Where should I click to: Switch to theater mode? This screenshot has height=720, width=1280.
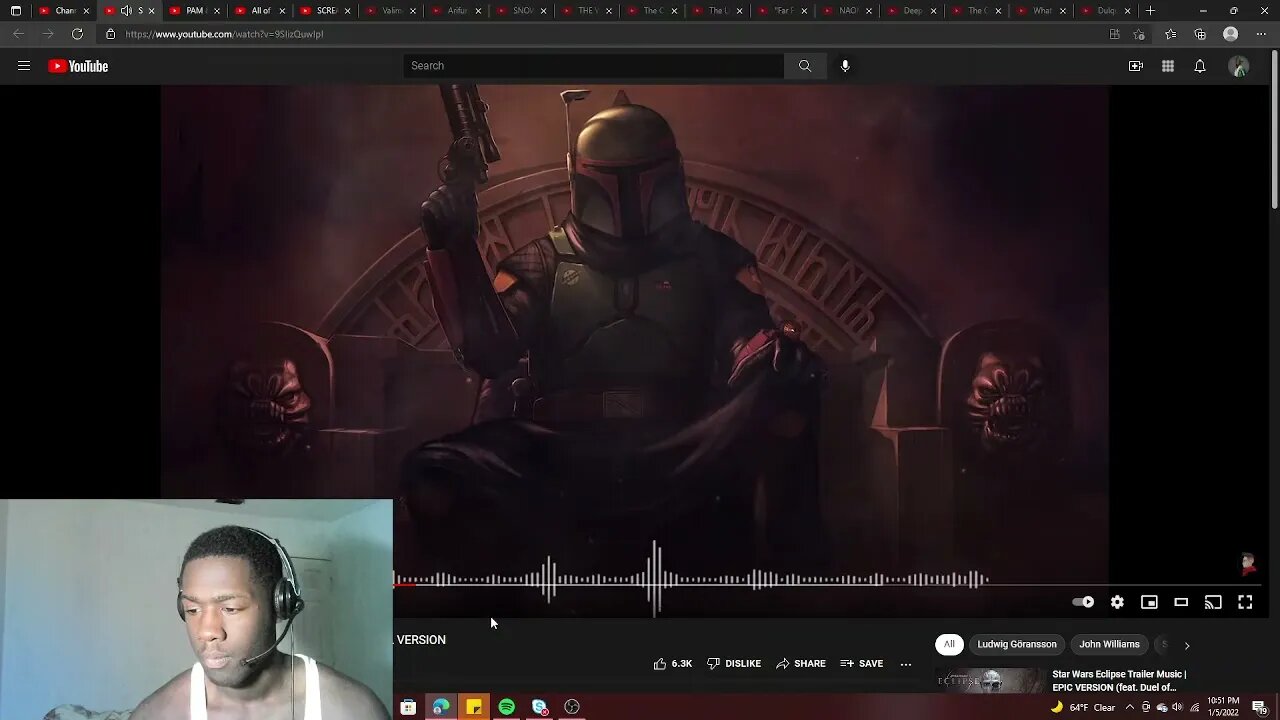(x=1181, y=602)
